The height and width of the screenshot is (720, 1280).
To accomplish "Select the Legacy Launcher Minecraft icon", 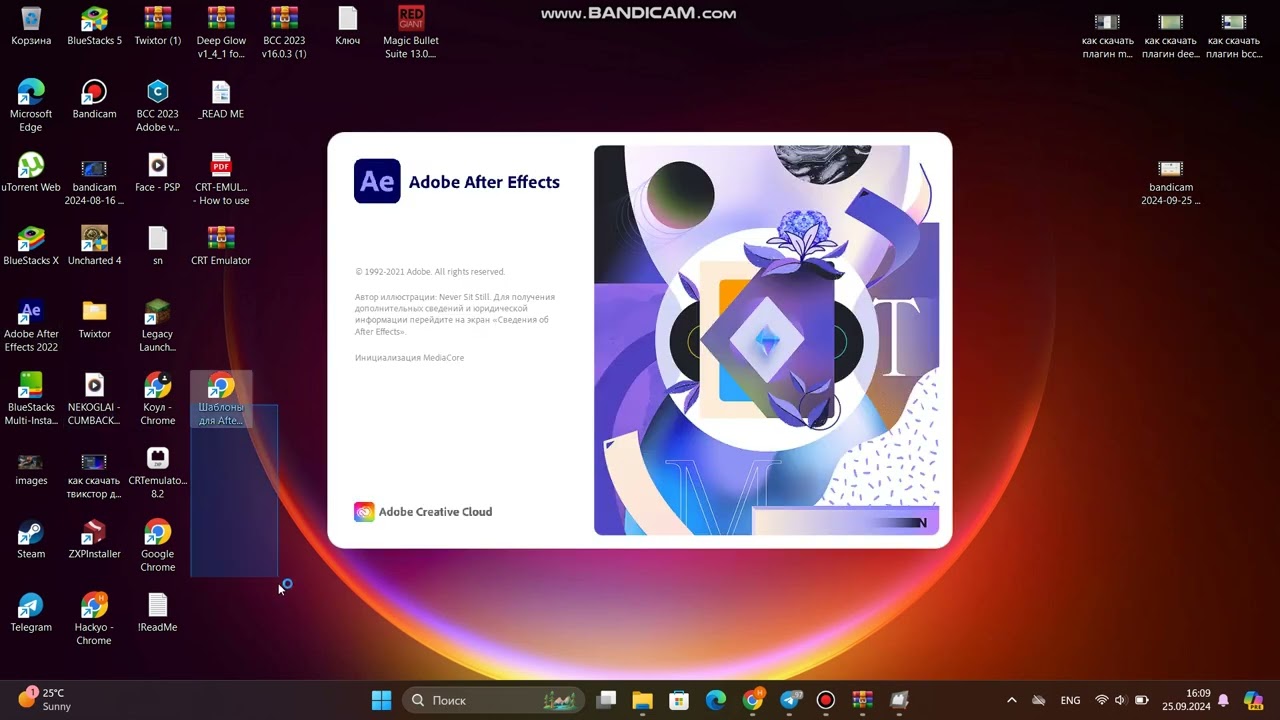I will tap(157, 326).
